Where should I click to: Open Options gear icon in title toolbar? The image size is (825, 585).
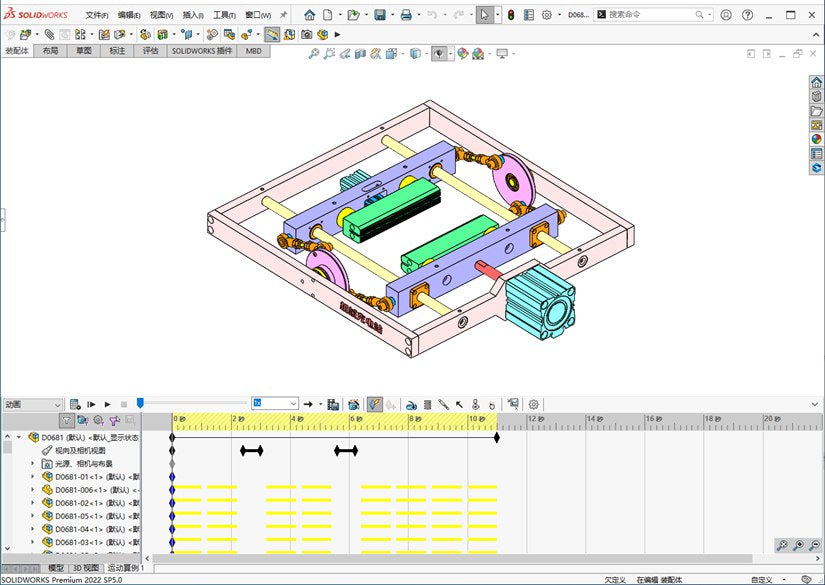547,15
